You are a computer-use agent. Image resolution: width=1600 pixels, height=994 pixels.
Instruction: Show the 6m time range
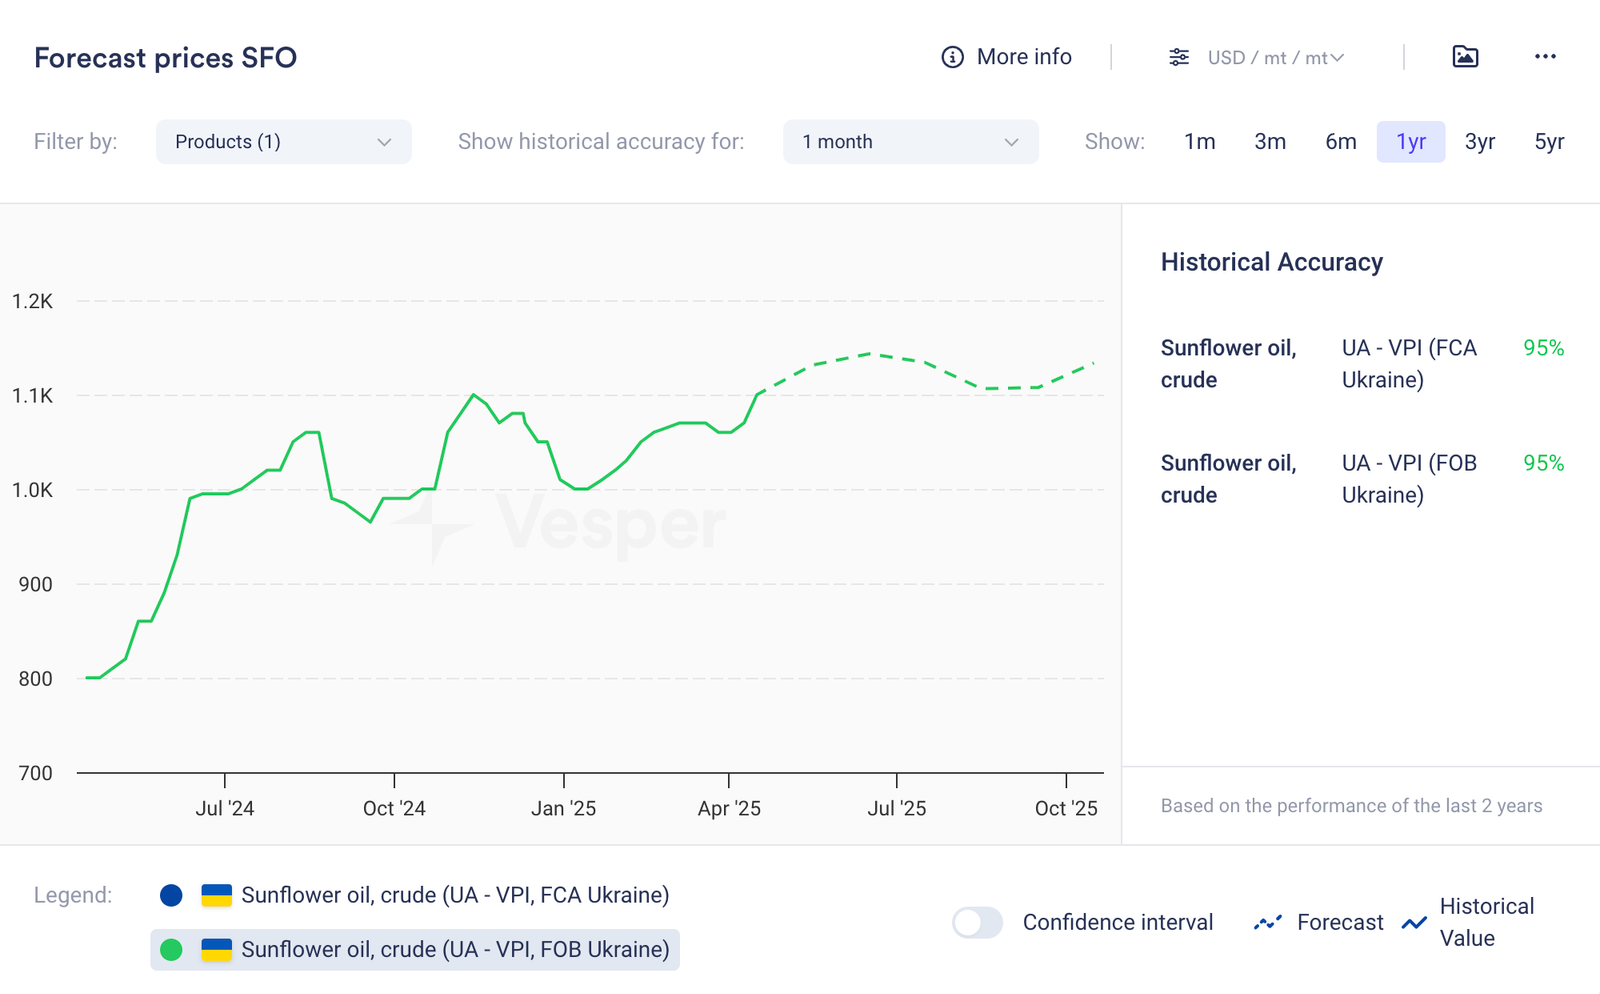(x=1340, y=142)
